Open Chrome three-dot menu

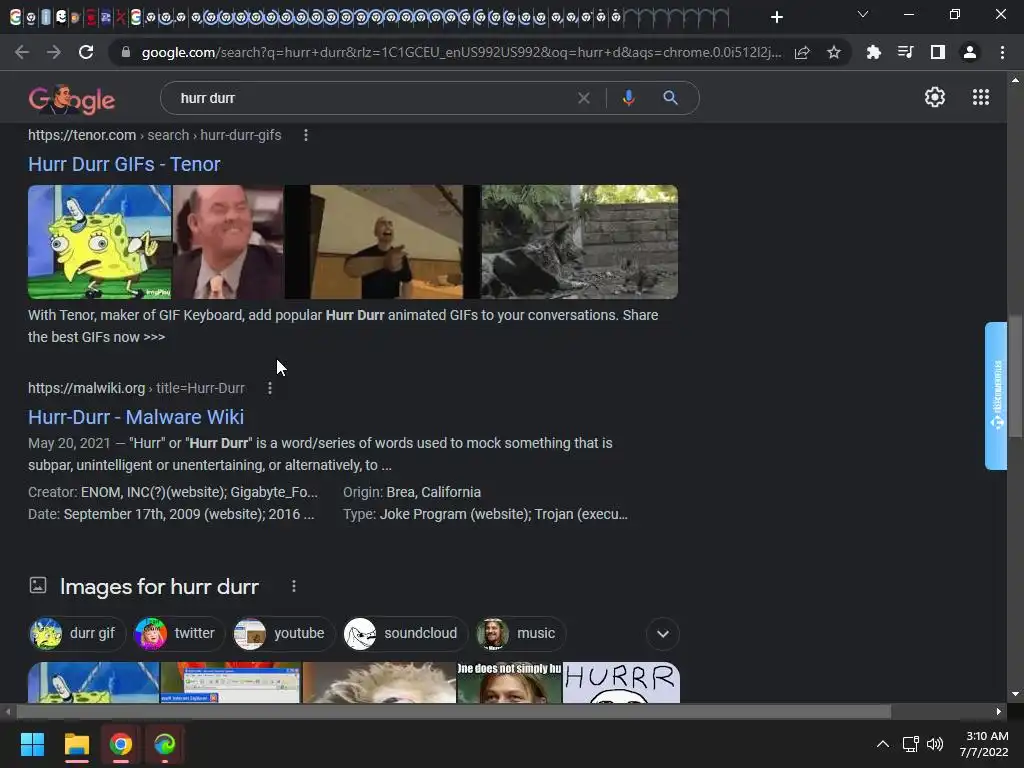pyautogui.click(x=1002, y=52)
